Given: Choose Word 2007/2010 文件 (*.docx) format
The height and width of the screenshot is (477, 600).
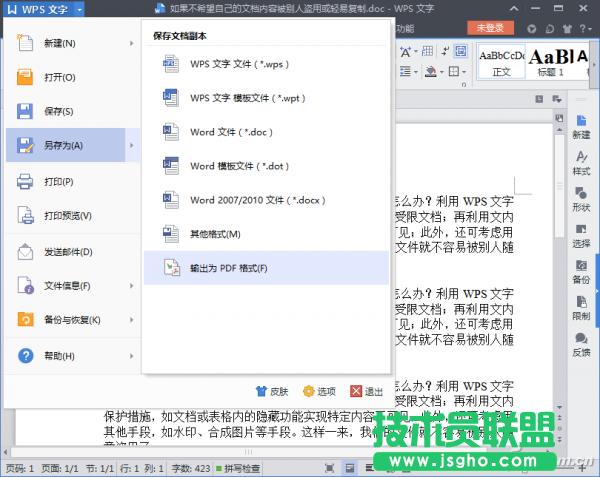Looking at the screenshot, I should pyautogui.click(x=256, y=200).
